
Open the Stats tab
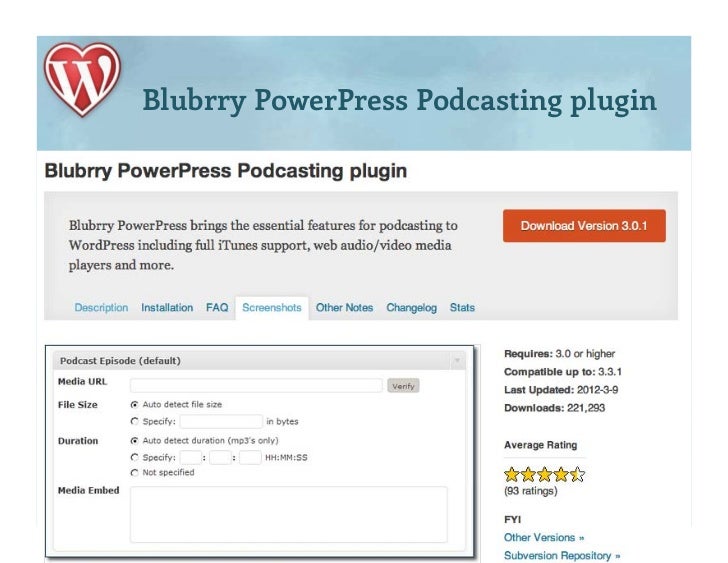click(x=462, y=308)
